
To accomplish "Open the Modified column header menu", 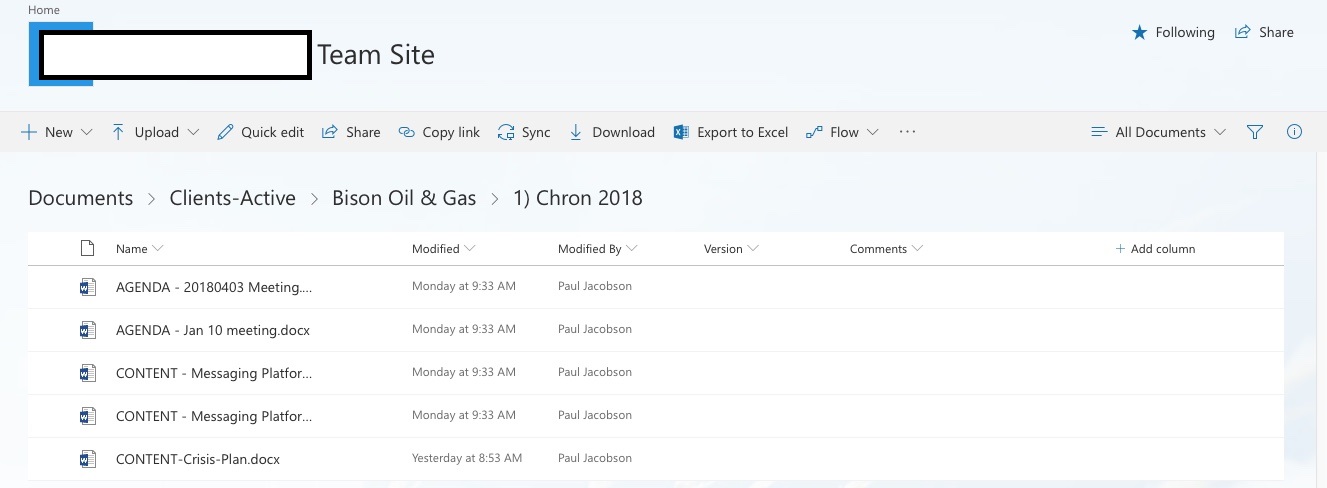I will (443, 249).
